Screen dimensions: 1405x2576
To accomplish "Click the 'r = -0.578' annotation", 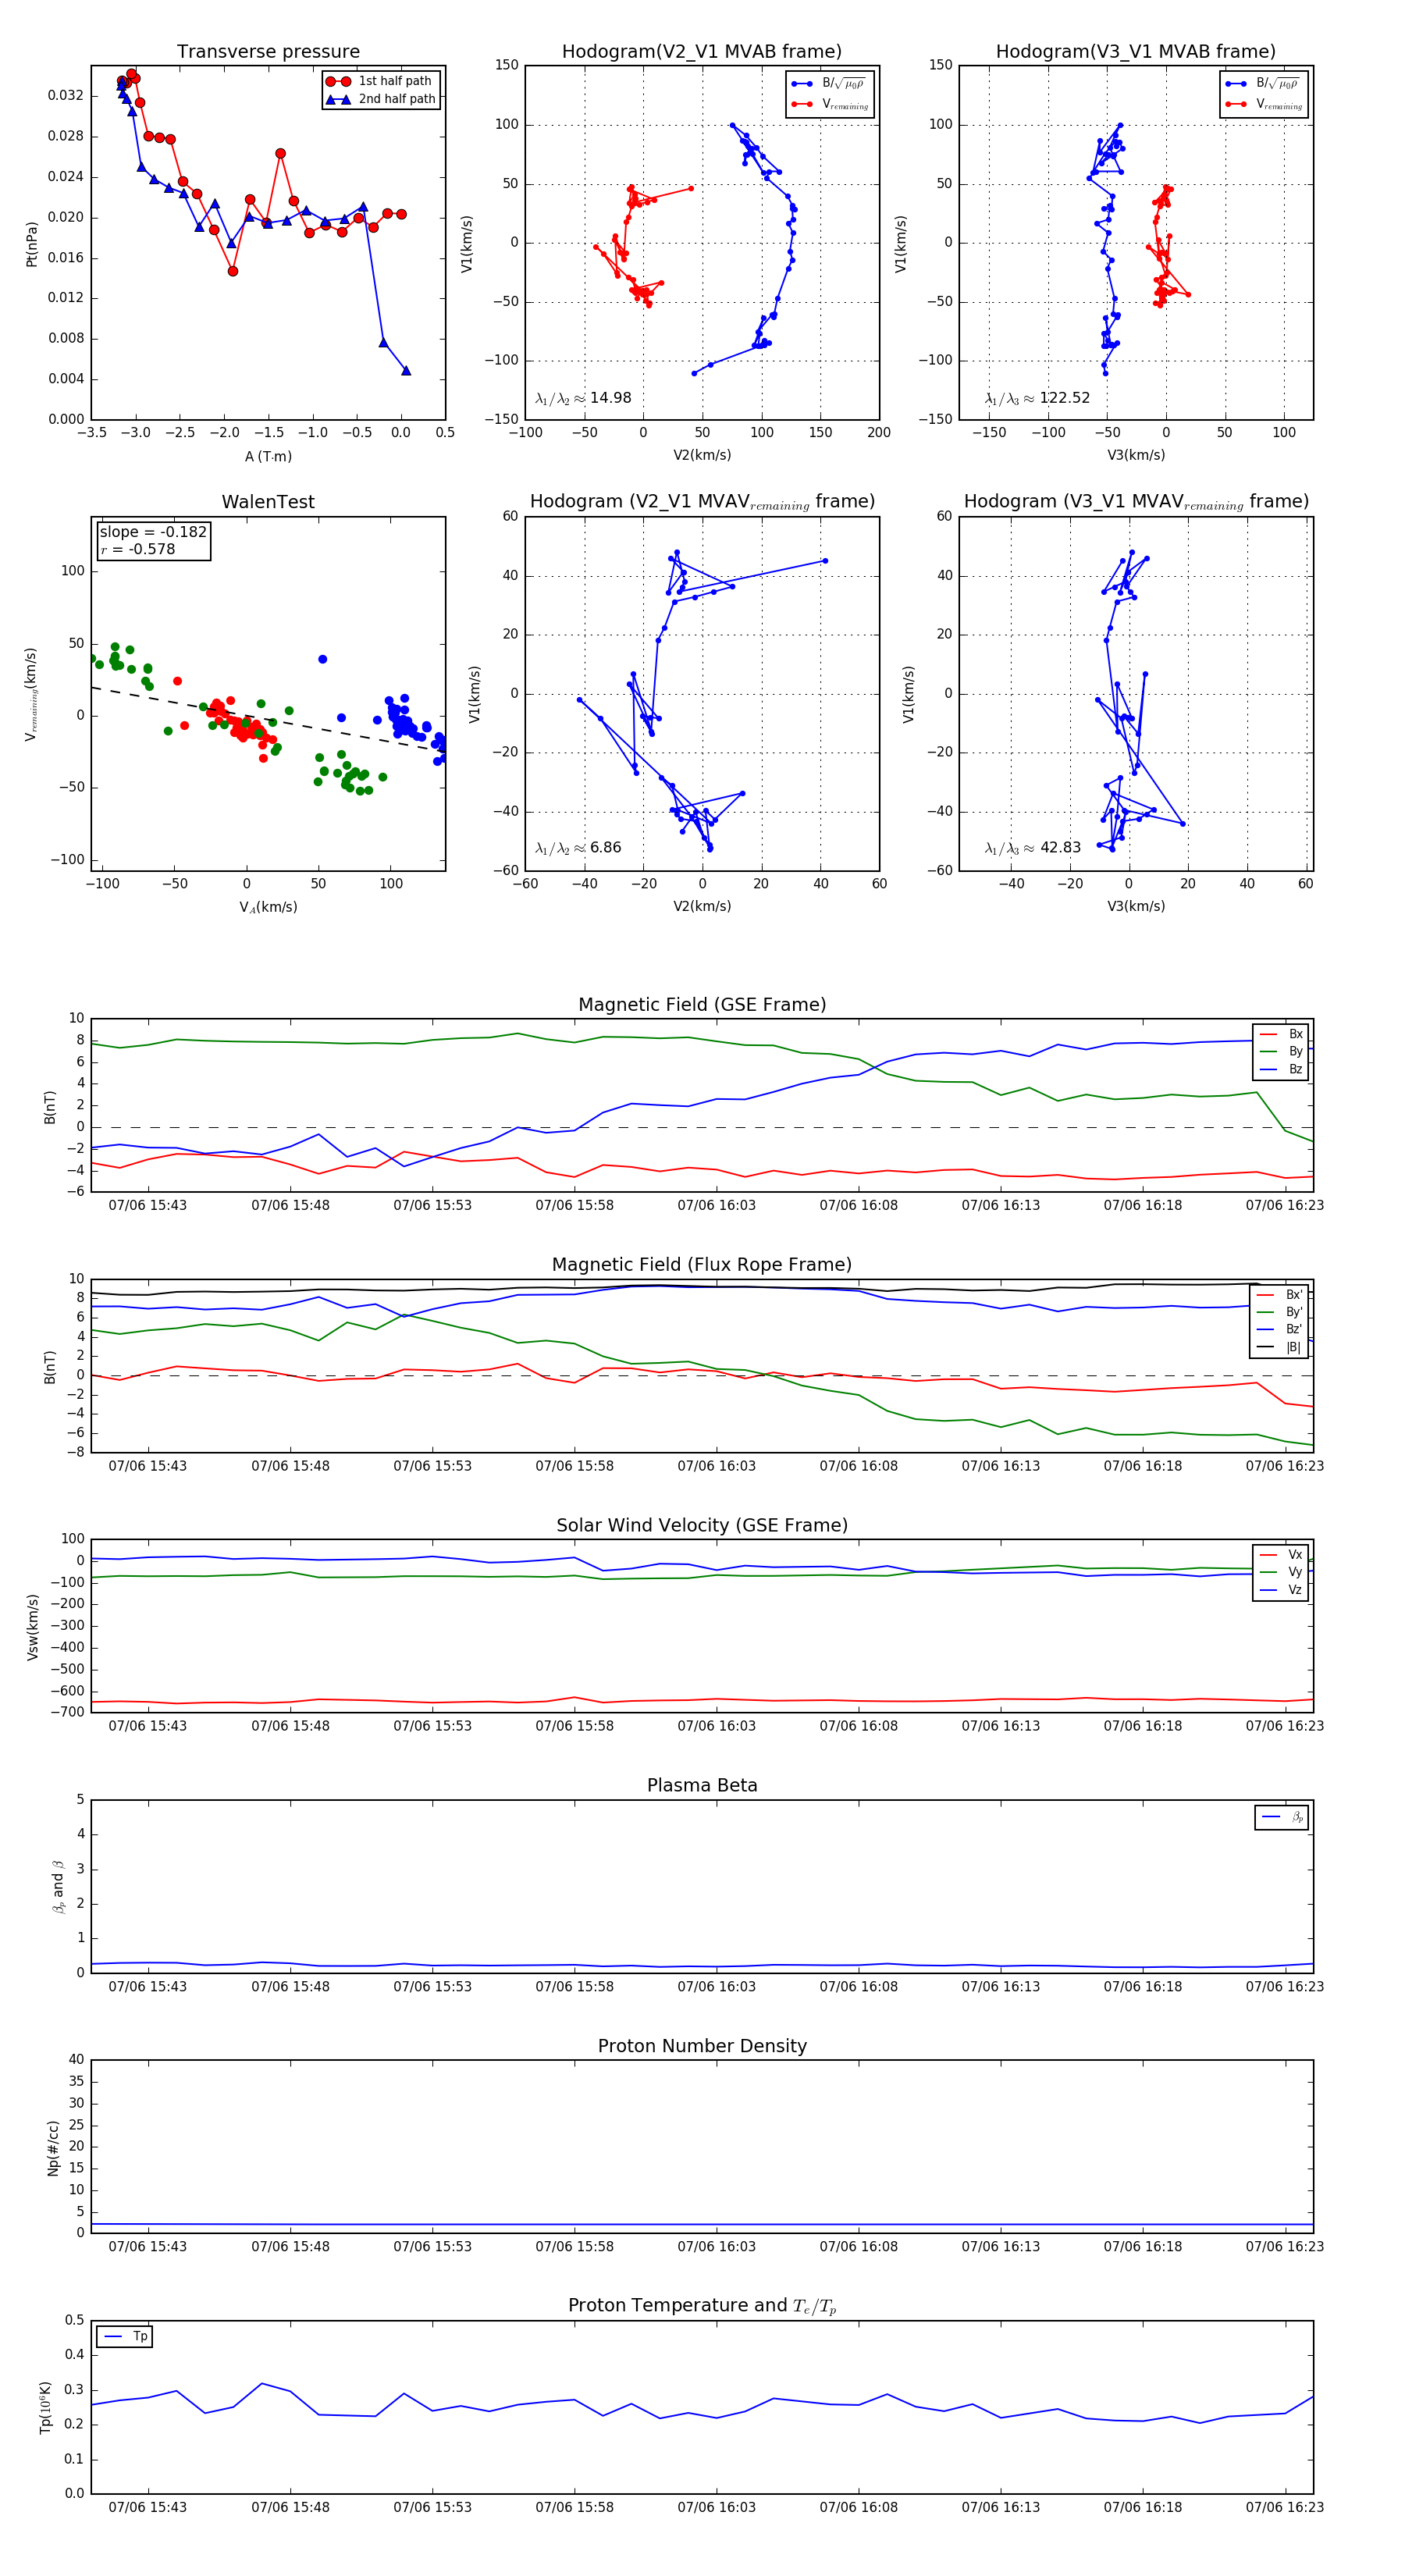I will (x=138, y=549).
